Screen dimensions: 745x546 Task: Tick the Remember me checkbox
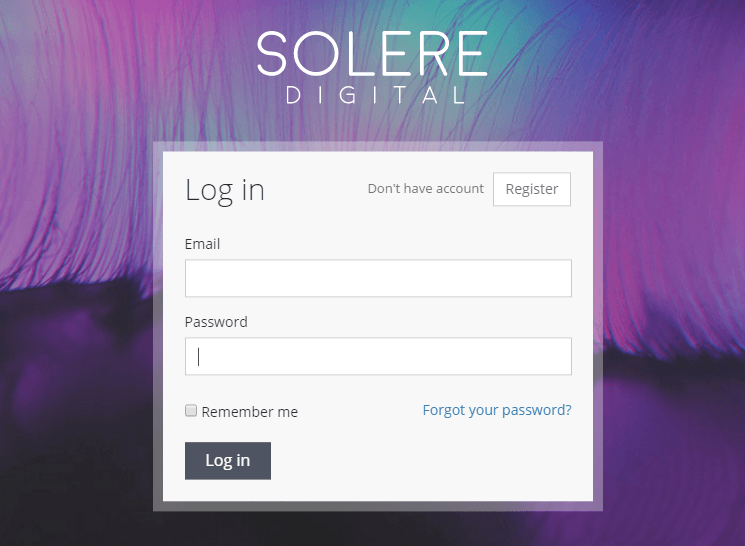[x=191, y=411]
